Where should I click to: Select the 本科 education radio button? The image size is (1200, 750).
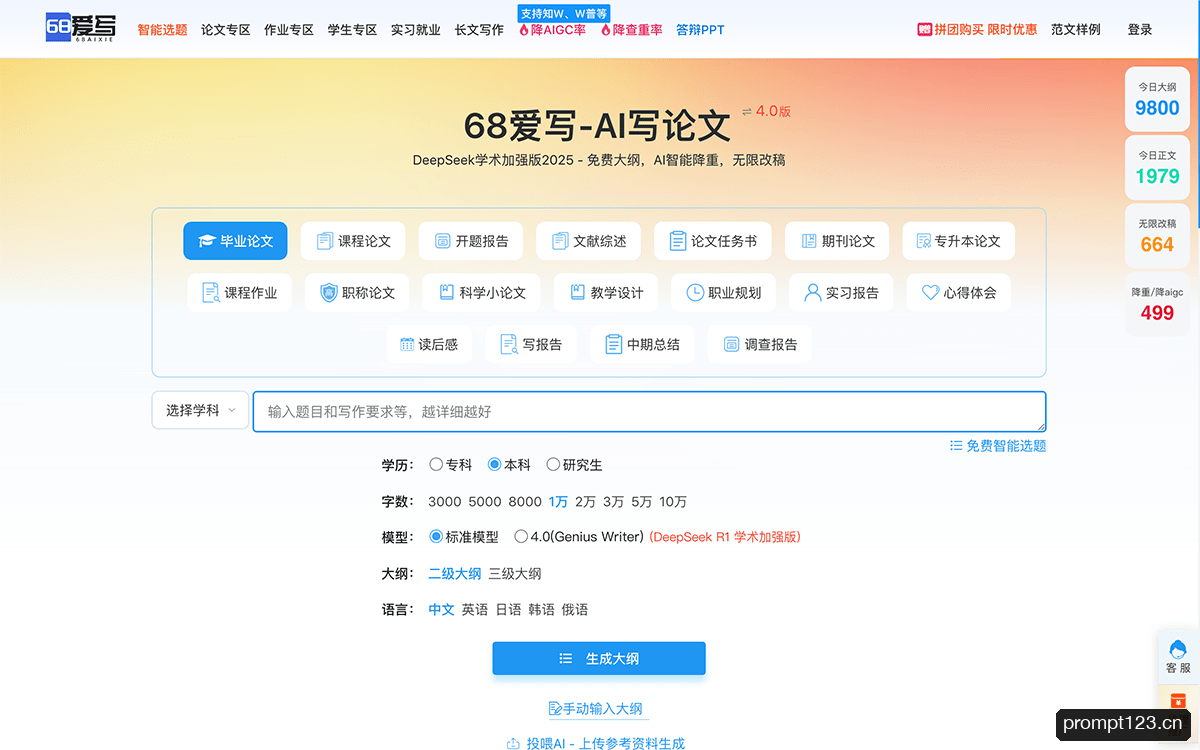pos(494,465)
